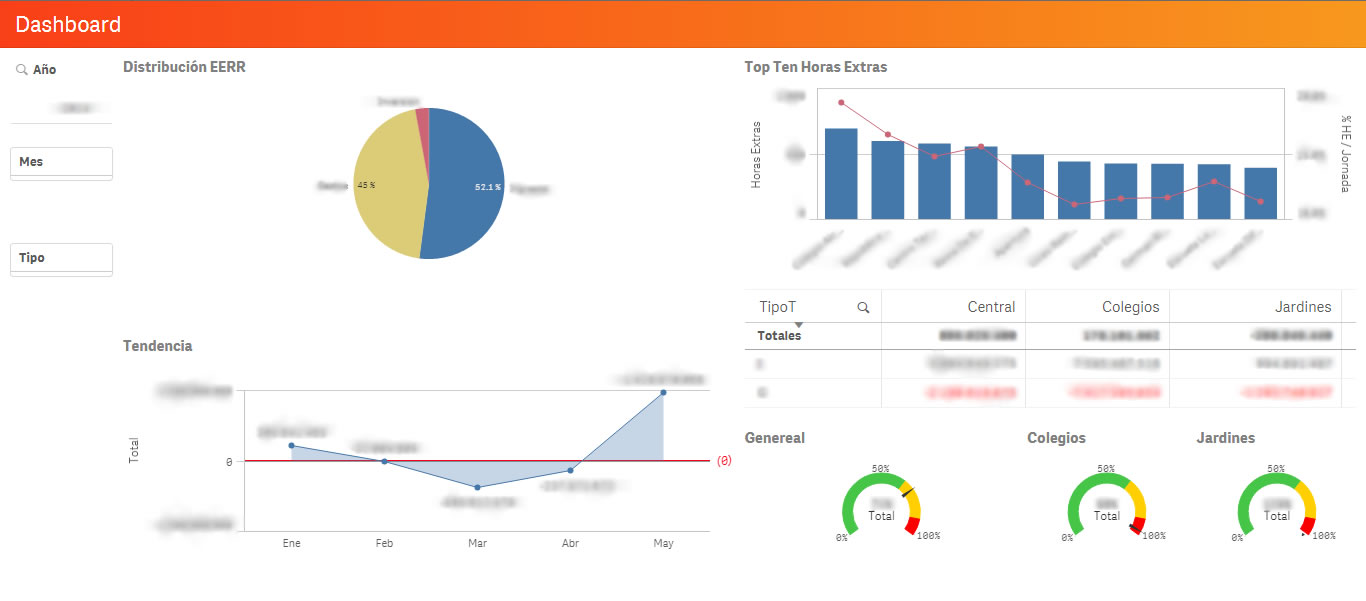Image resolution: width=1366 pixels, height=601 pixels.
Task: Select the Mar data point on Tendencia
Action: click(477, 487)
